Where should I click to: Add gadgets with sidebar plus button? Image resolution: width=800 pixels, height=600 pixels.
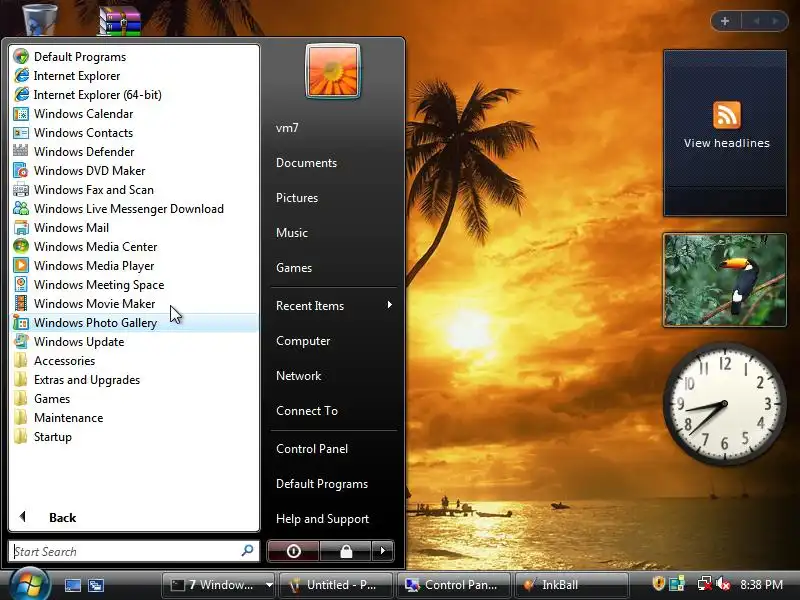coord(725,21)
